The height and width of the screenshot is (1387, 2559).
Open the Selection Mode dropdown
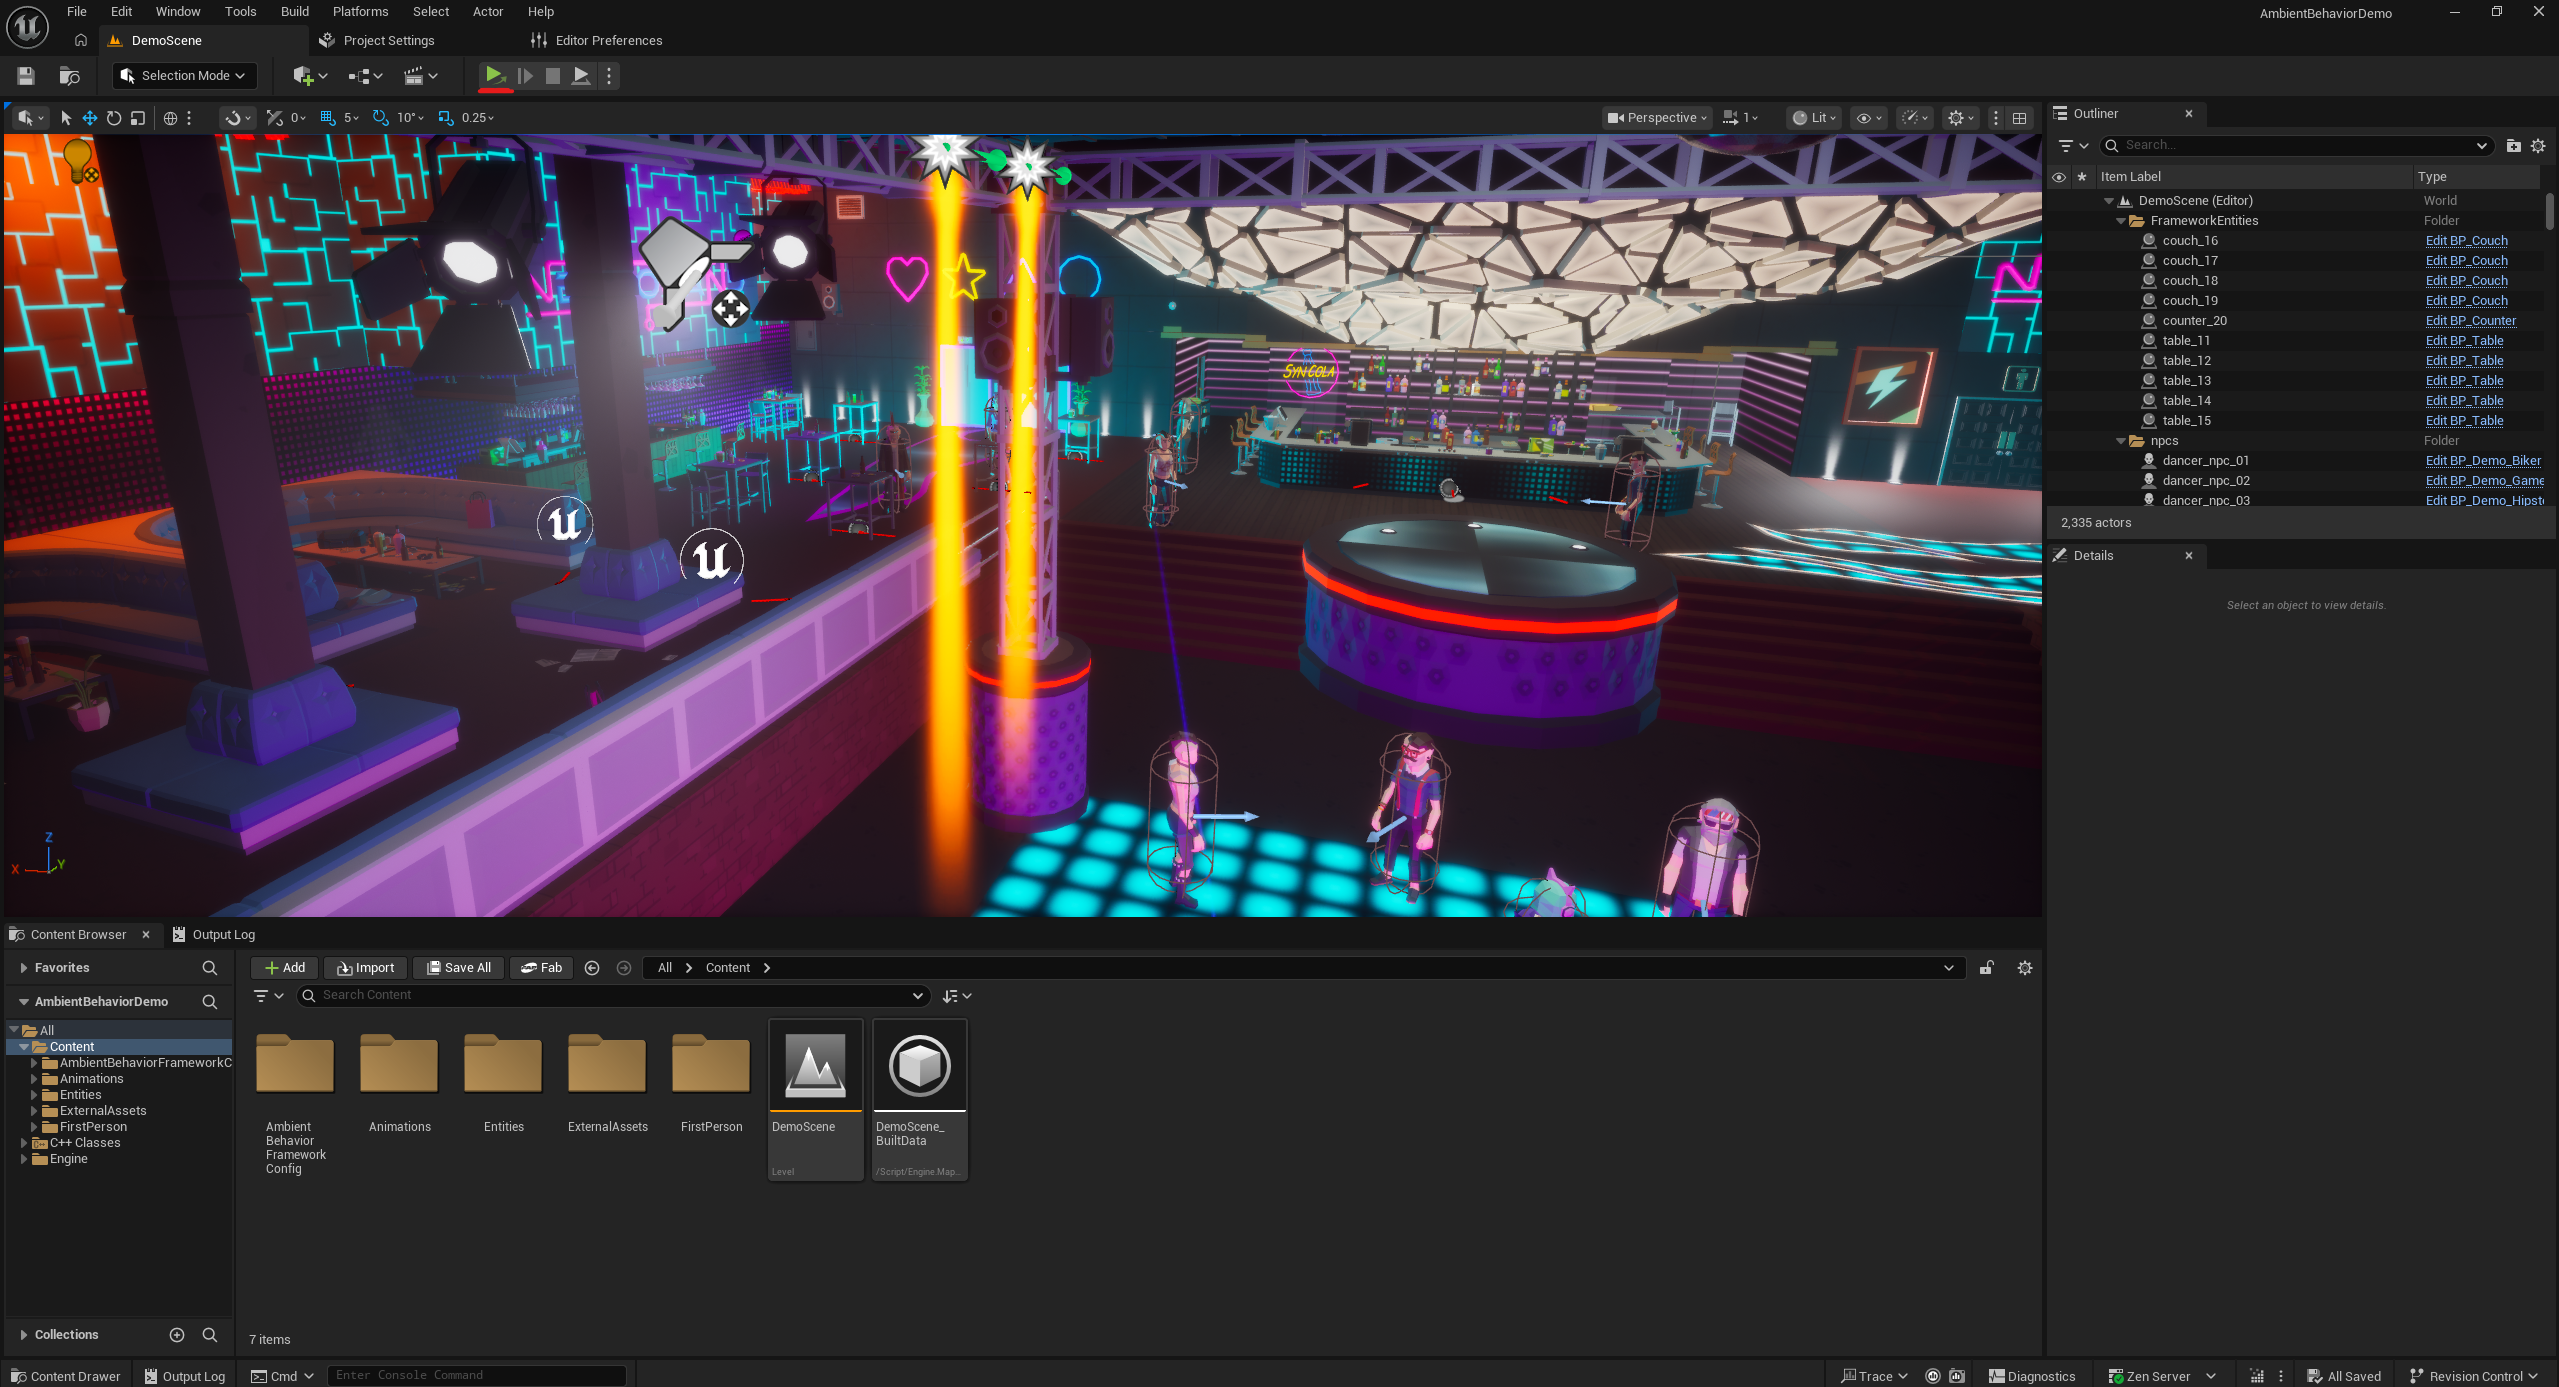pyautogui.click(x=184, y=76)
